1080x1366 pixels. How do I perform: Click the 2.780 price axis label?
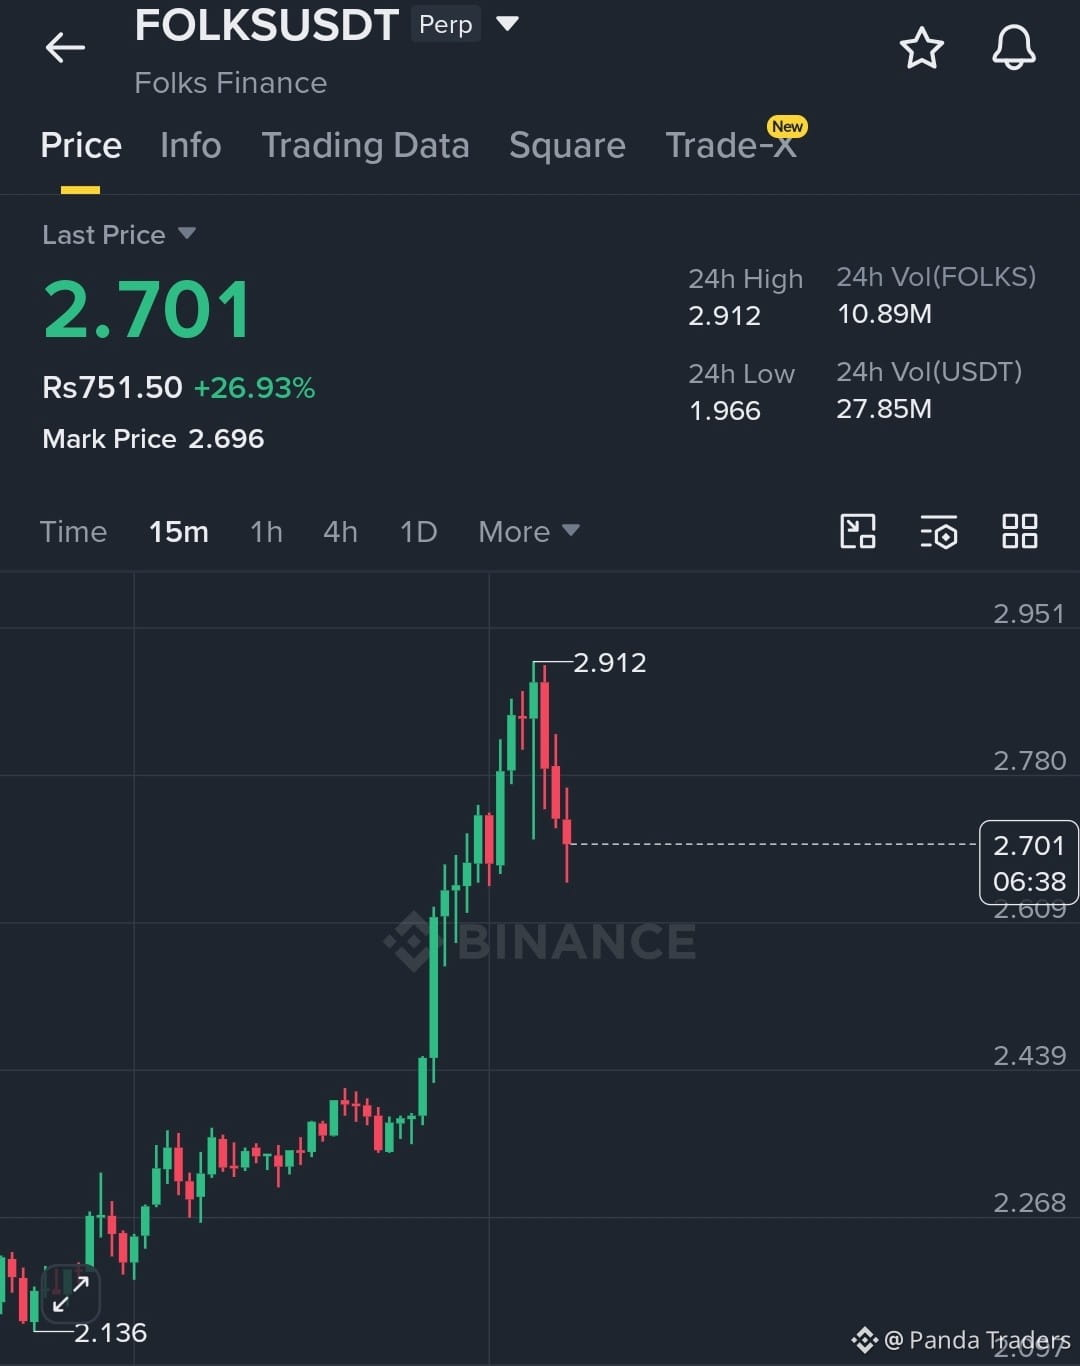(1029, 760)
